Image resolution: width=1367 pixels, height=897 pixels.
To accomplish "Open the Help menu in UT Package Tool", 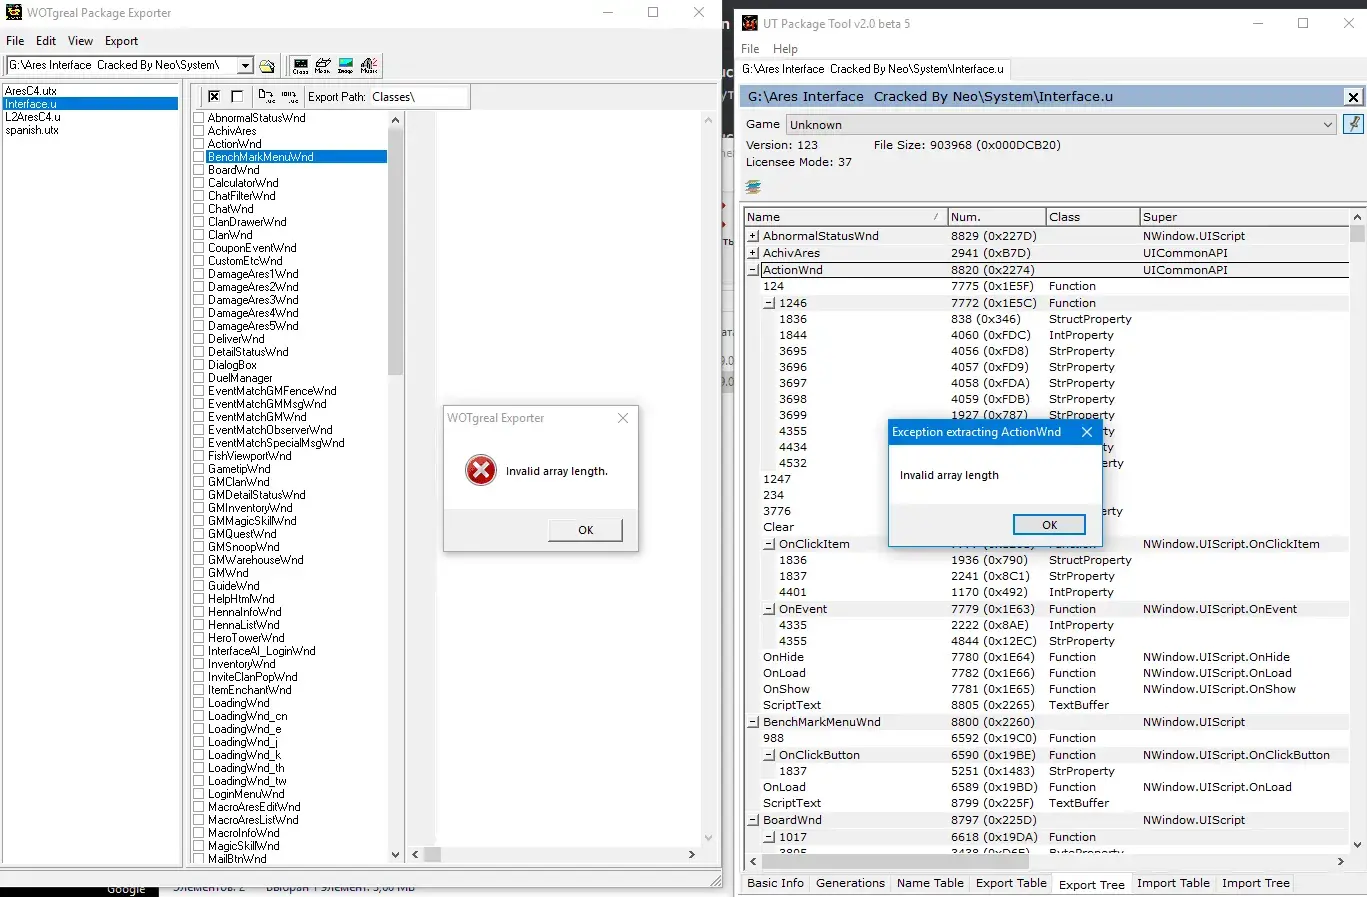I will 785,49.
